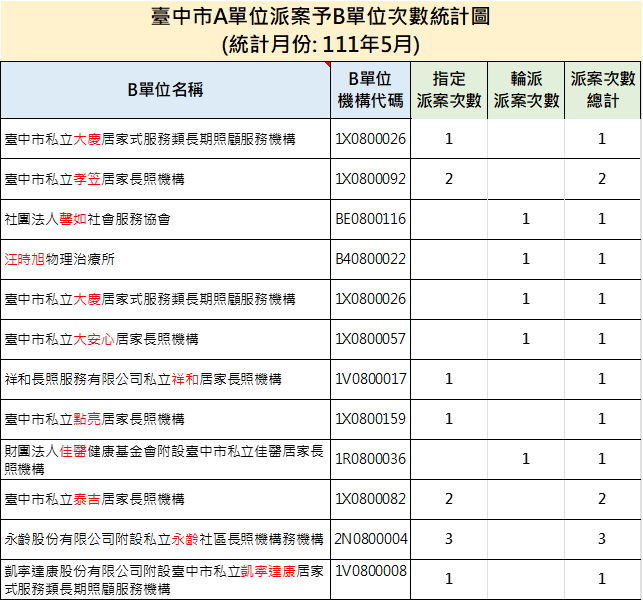Select the 永齡股份有限公司附設私立永齡社區長照機構 cell

(x=165, y=539)
